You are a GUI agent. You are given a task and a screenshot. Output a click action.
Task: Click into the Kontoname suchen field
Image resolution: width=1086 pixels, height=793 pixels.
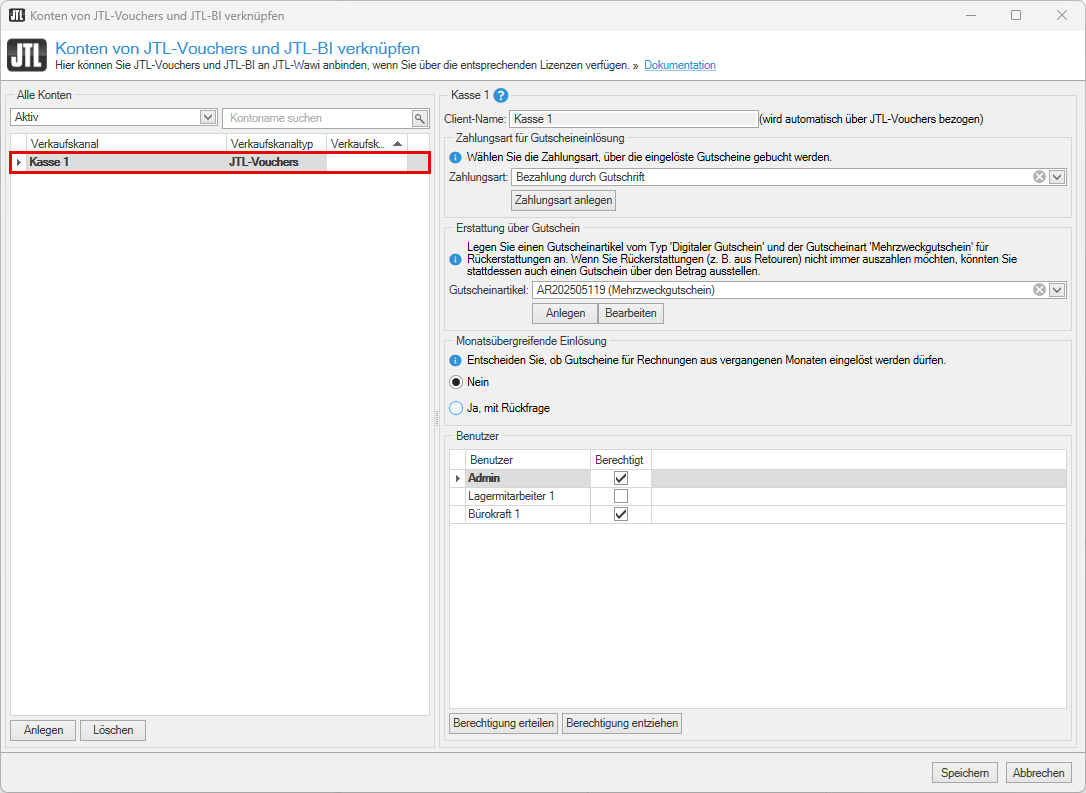coord(315,118)
